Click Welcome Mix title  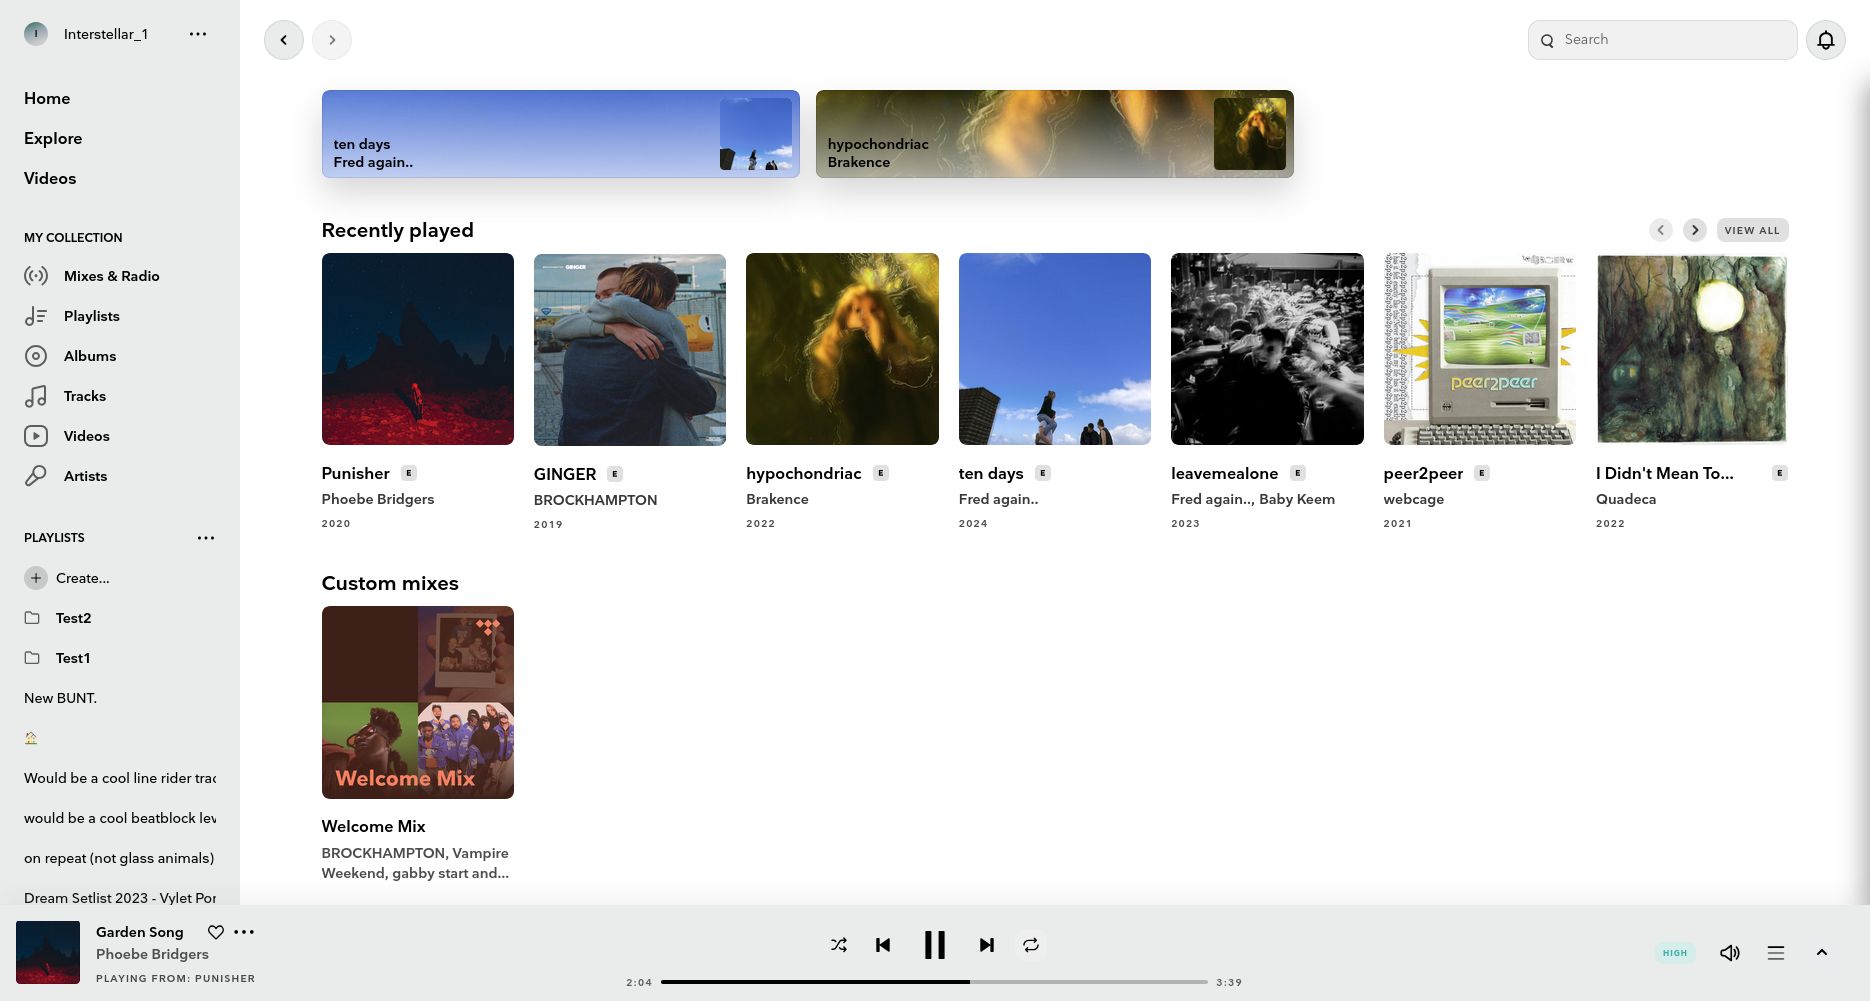tap(373, 826)
